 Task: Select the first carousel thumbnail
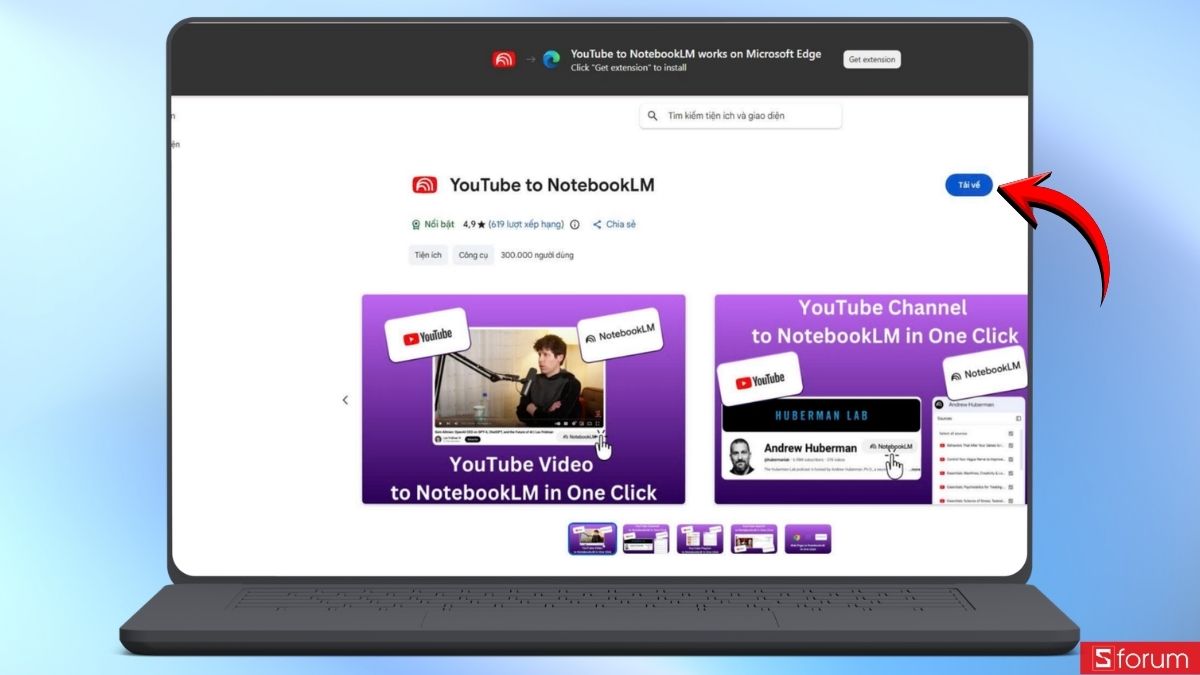pyautogui.click(x=592, y=539)
